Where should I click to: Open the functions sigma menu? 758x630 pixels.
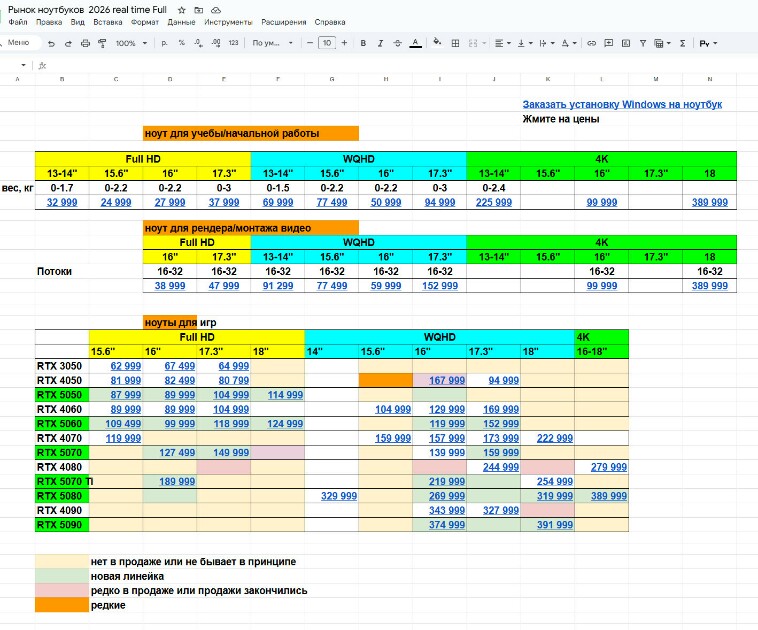point(683,44)
